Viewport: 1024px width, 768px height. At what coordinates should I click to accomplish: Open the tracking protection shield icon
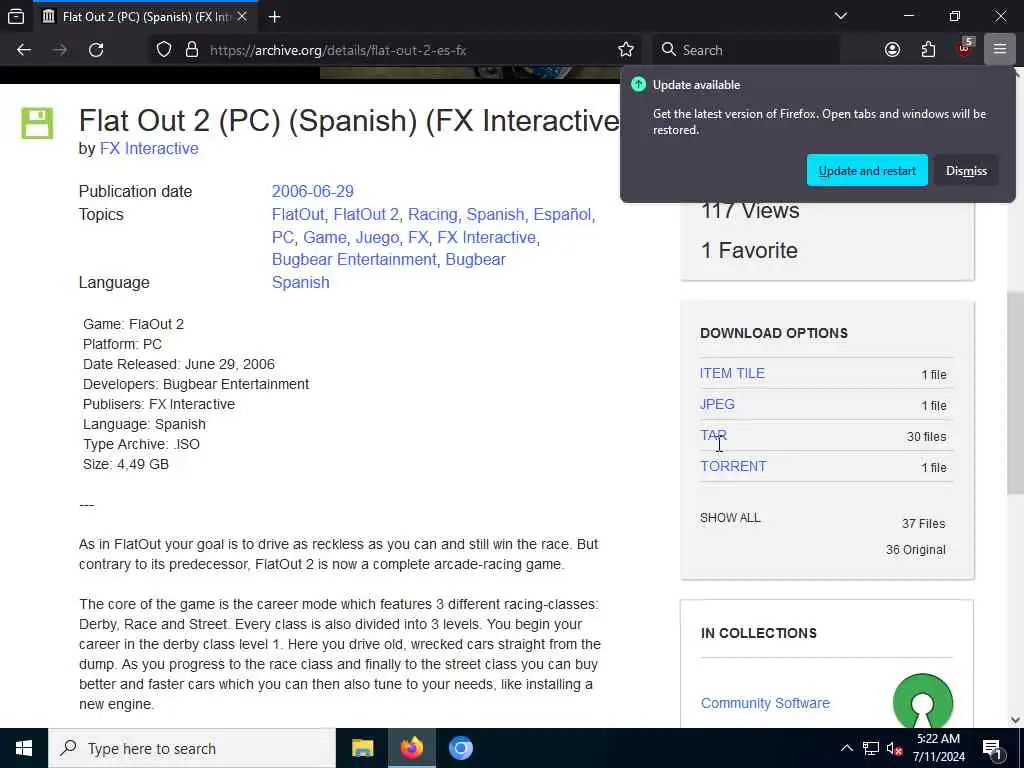[x=164, y=50]
